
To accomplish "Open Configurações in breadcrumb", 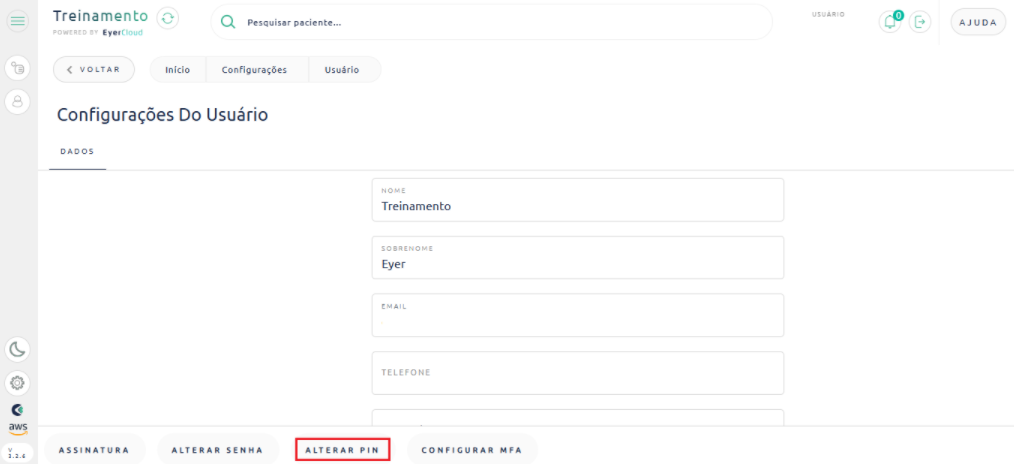I will point(254,70).
